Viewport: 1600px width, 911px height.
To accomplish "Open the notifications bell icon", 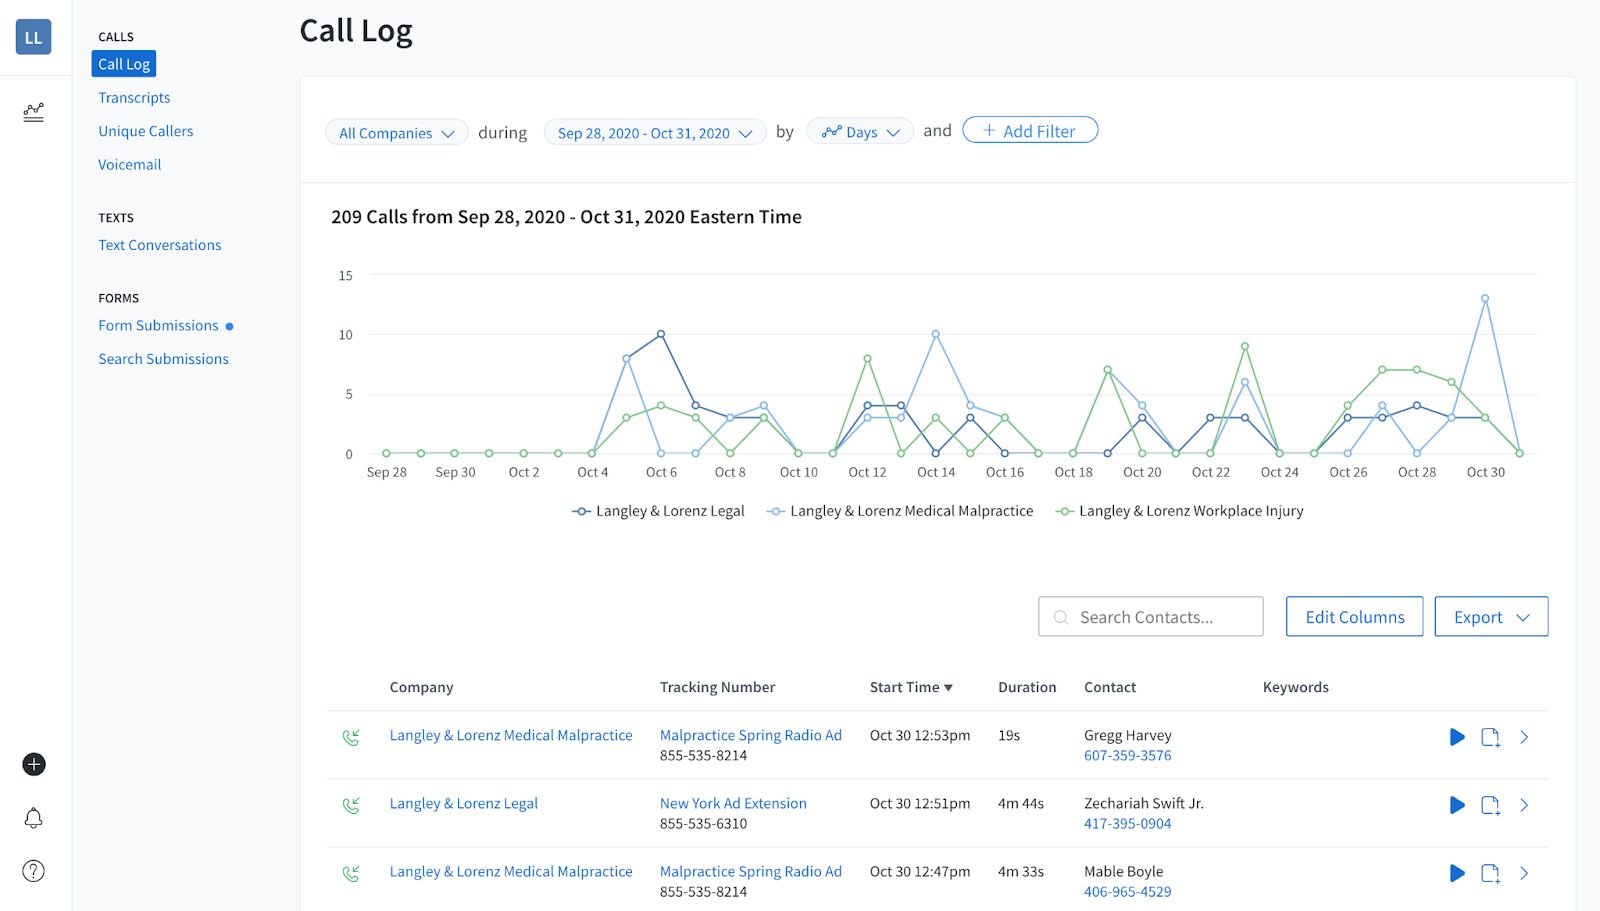I will coord(34,818).
